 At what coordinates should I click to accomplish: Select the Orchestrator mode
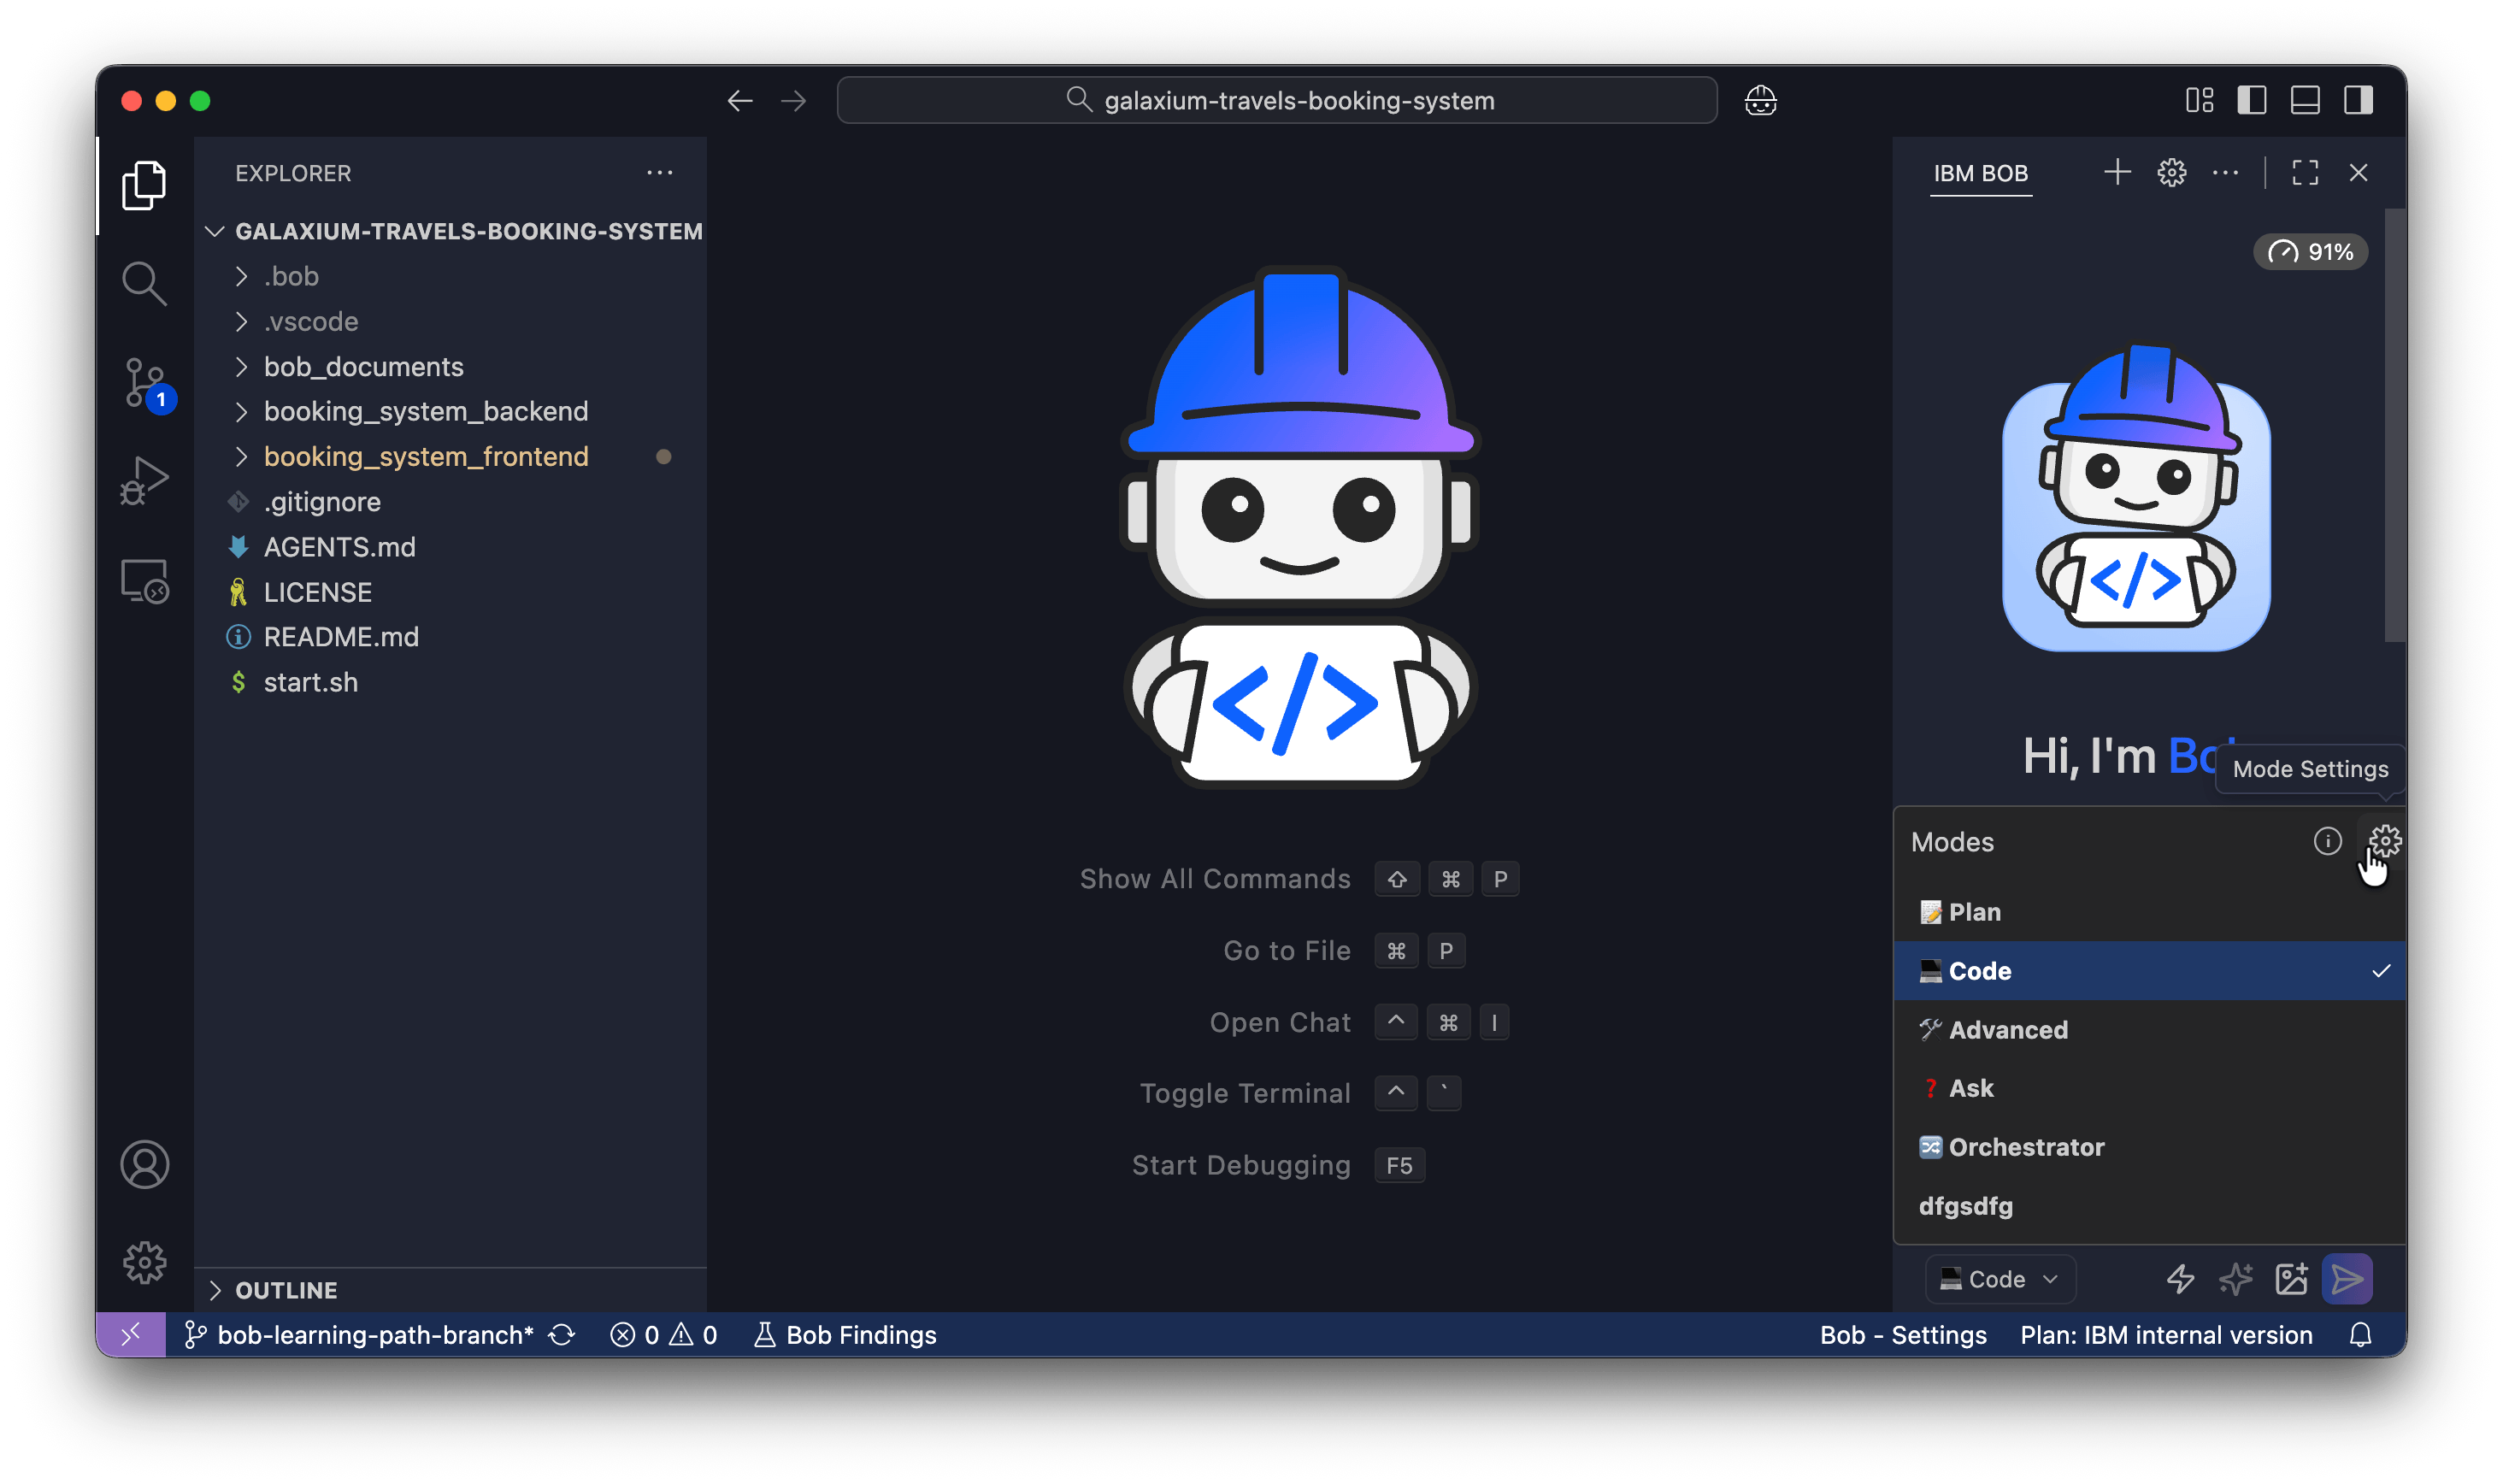pos(2026,1147)
